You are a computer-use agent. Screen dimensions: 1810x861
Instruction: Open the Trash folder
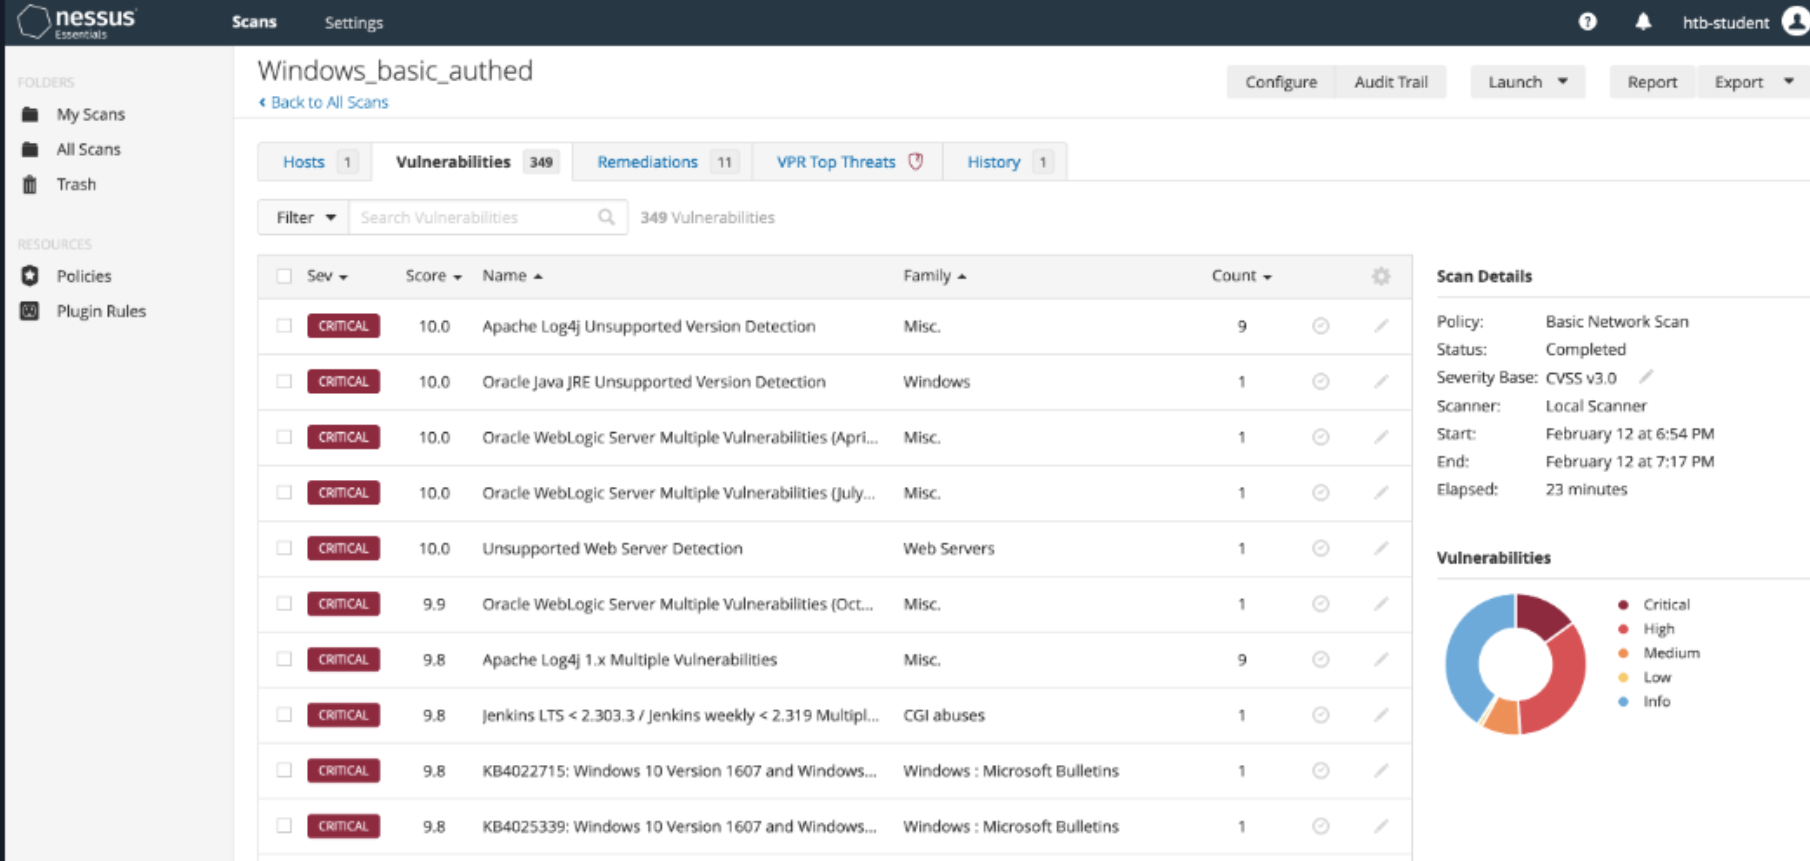pos(76,184)
